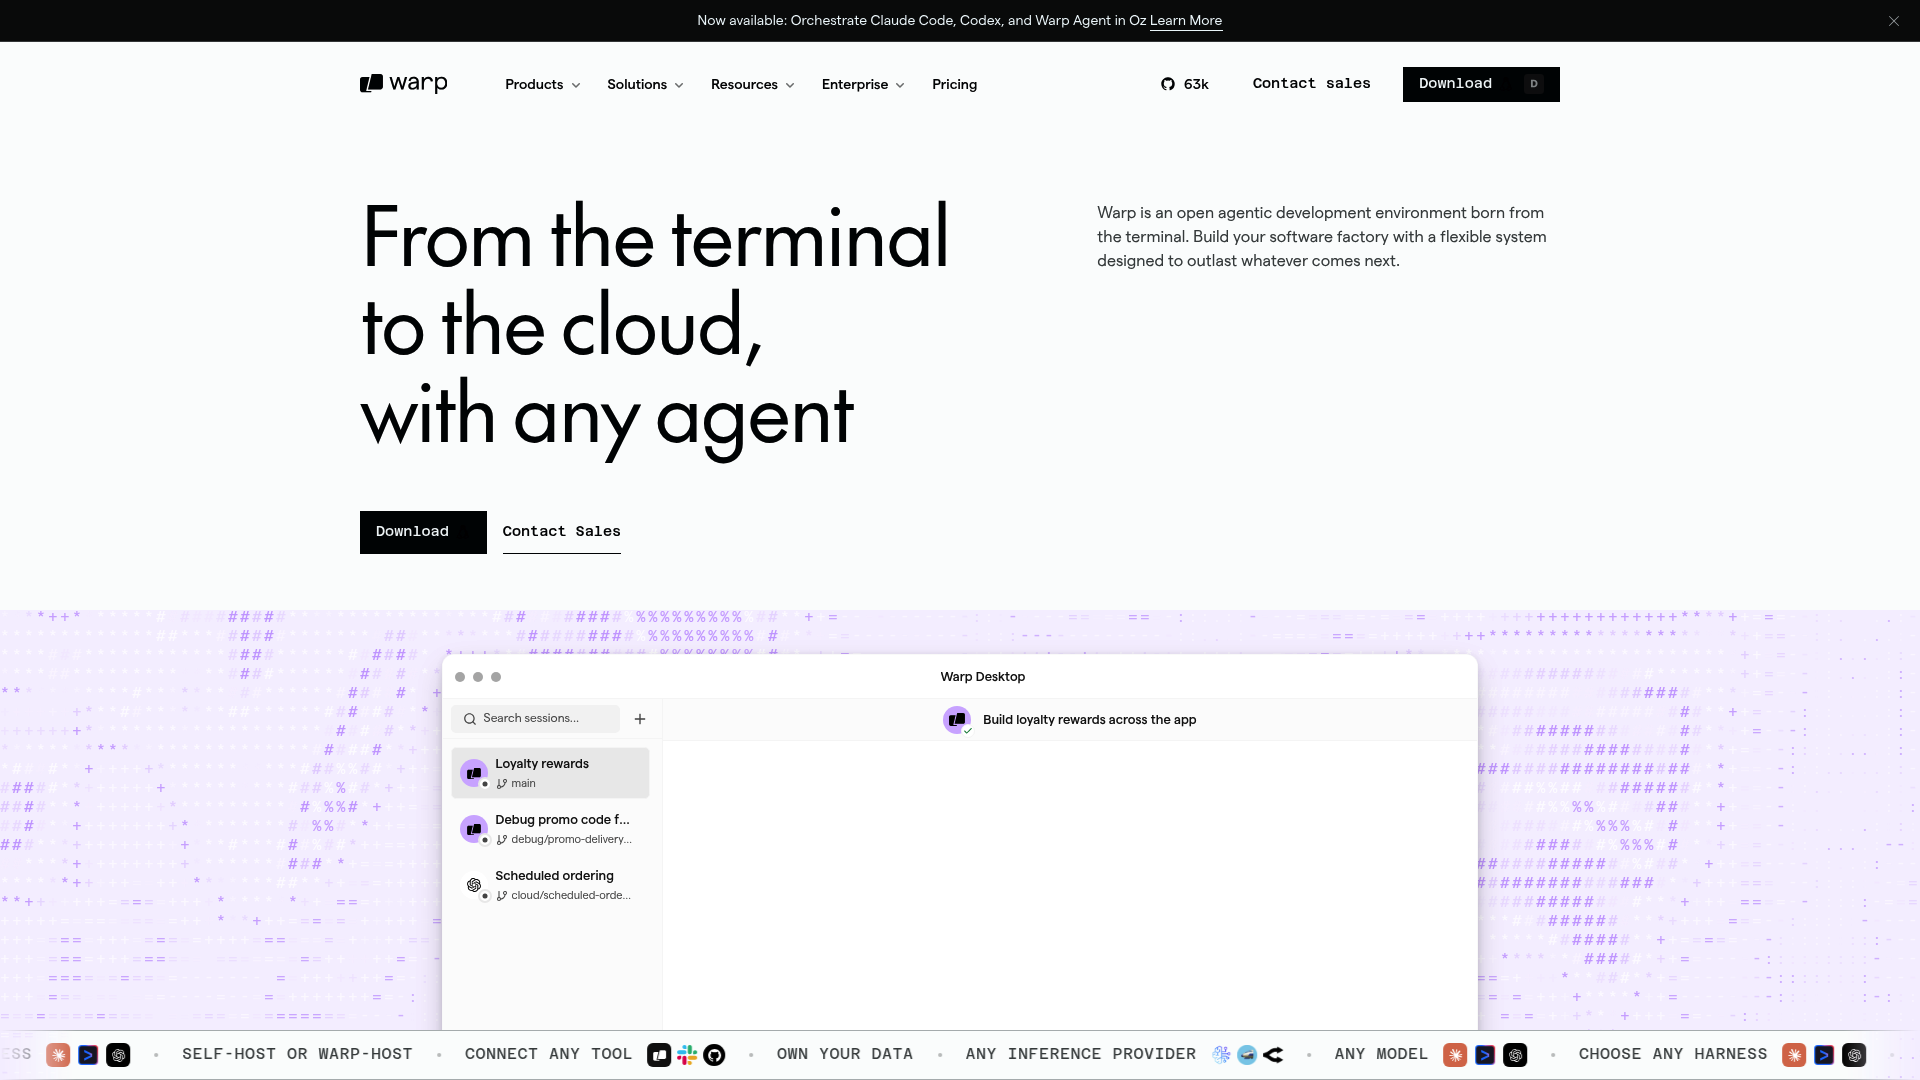Click the branch icon next to debug/promo-delivery
This screenshot has height=1080, width=1920.
coord(502,840)
